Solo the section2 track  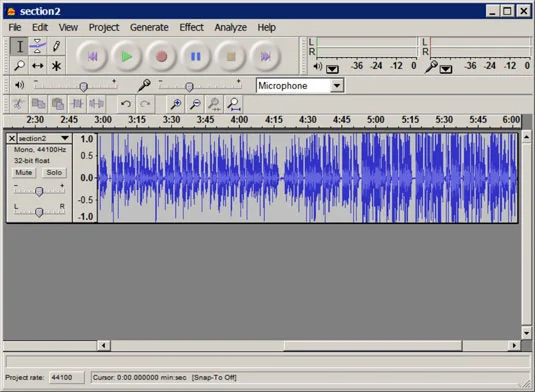(x=54, y=173)
